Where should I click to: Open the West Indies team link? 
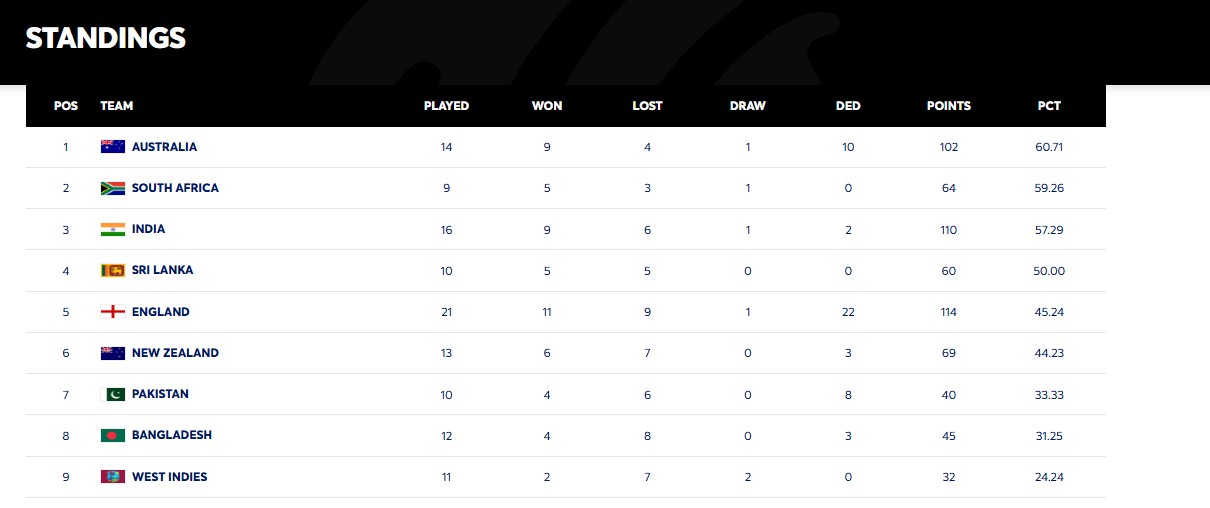pos(169,477)
